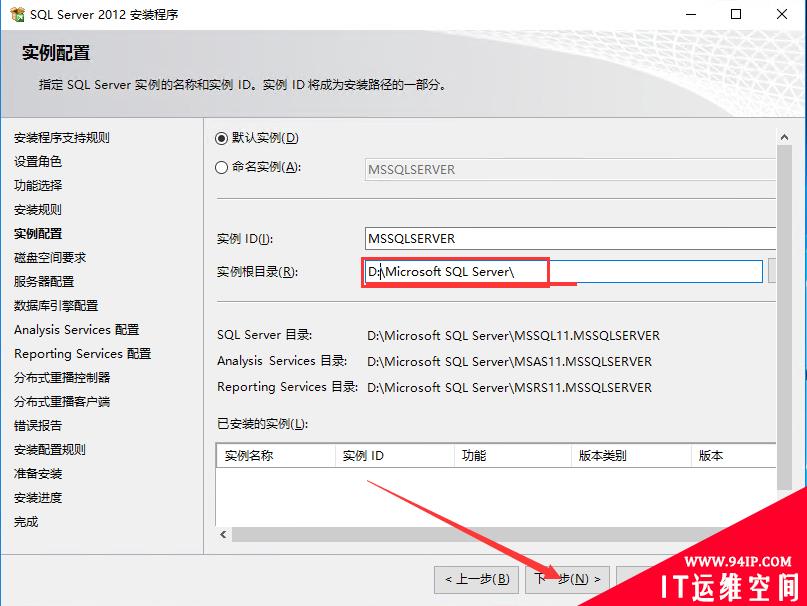Click the Analysis Services 目录 label
The width and height of the screenshot is (807, 606).
[282, 360]
